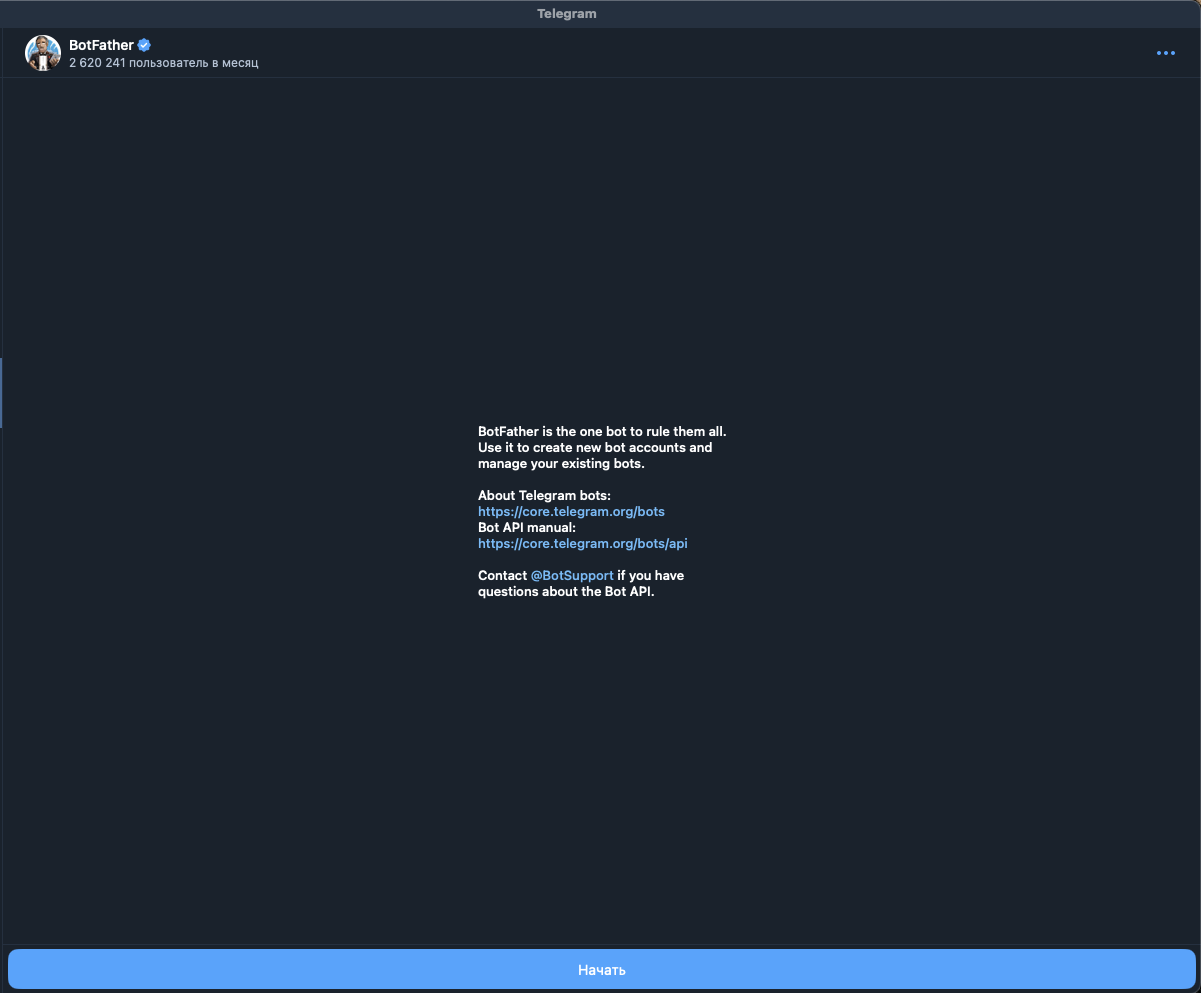Image resolution: width=1201 pixels, height=993 pixels.
Task: Open the @BotSupport mention link
Action: point(572,575)
